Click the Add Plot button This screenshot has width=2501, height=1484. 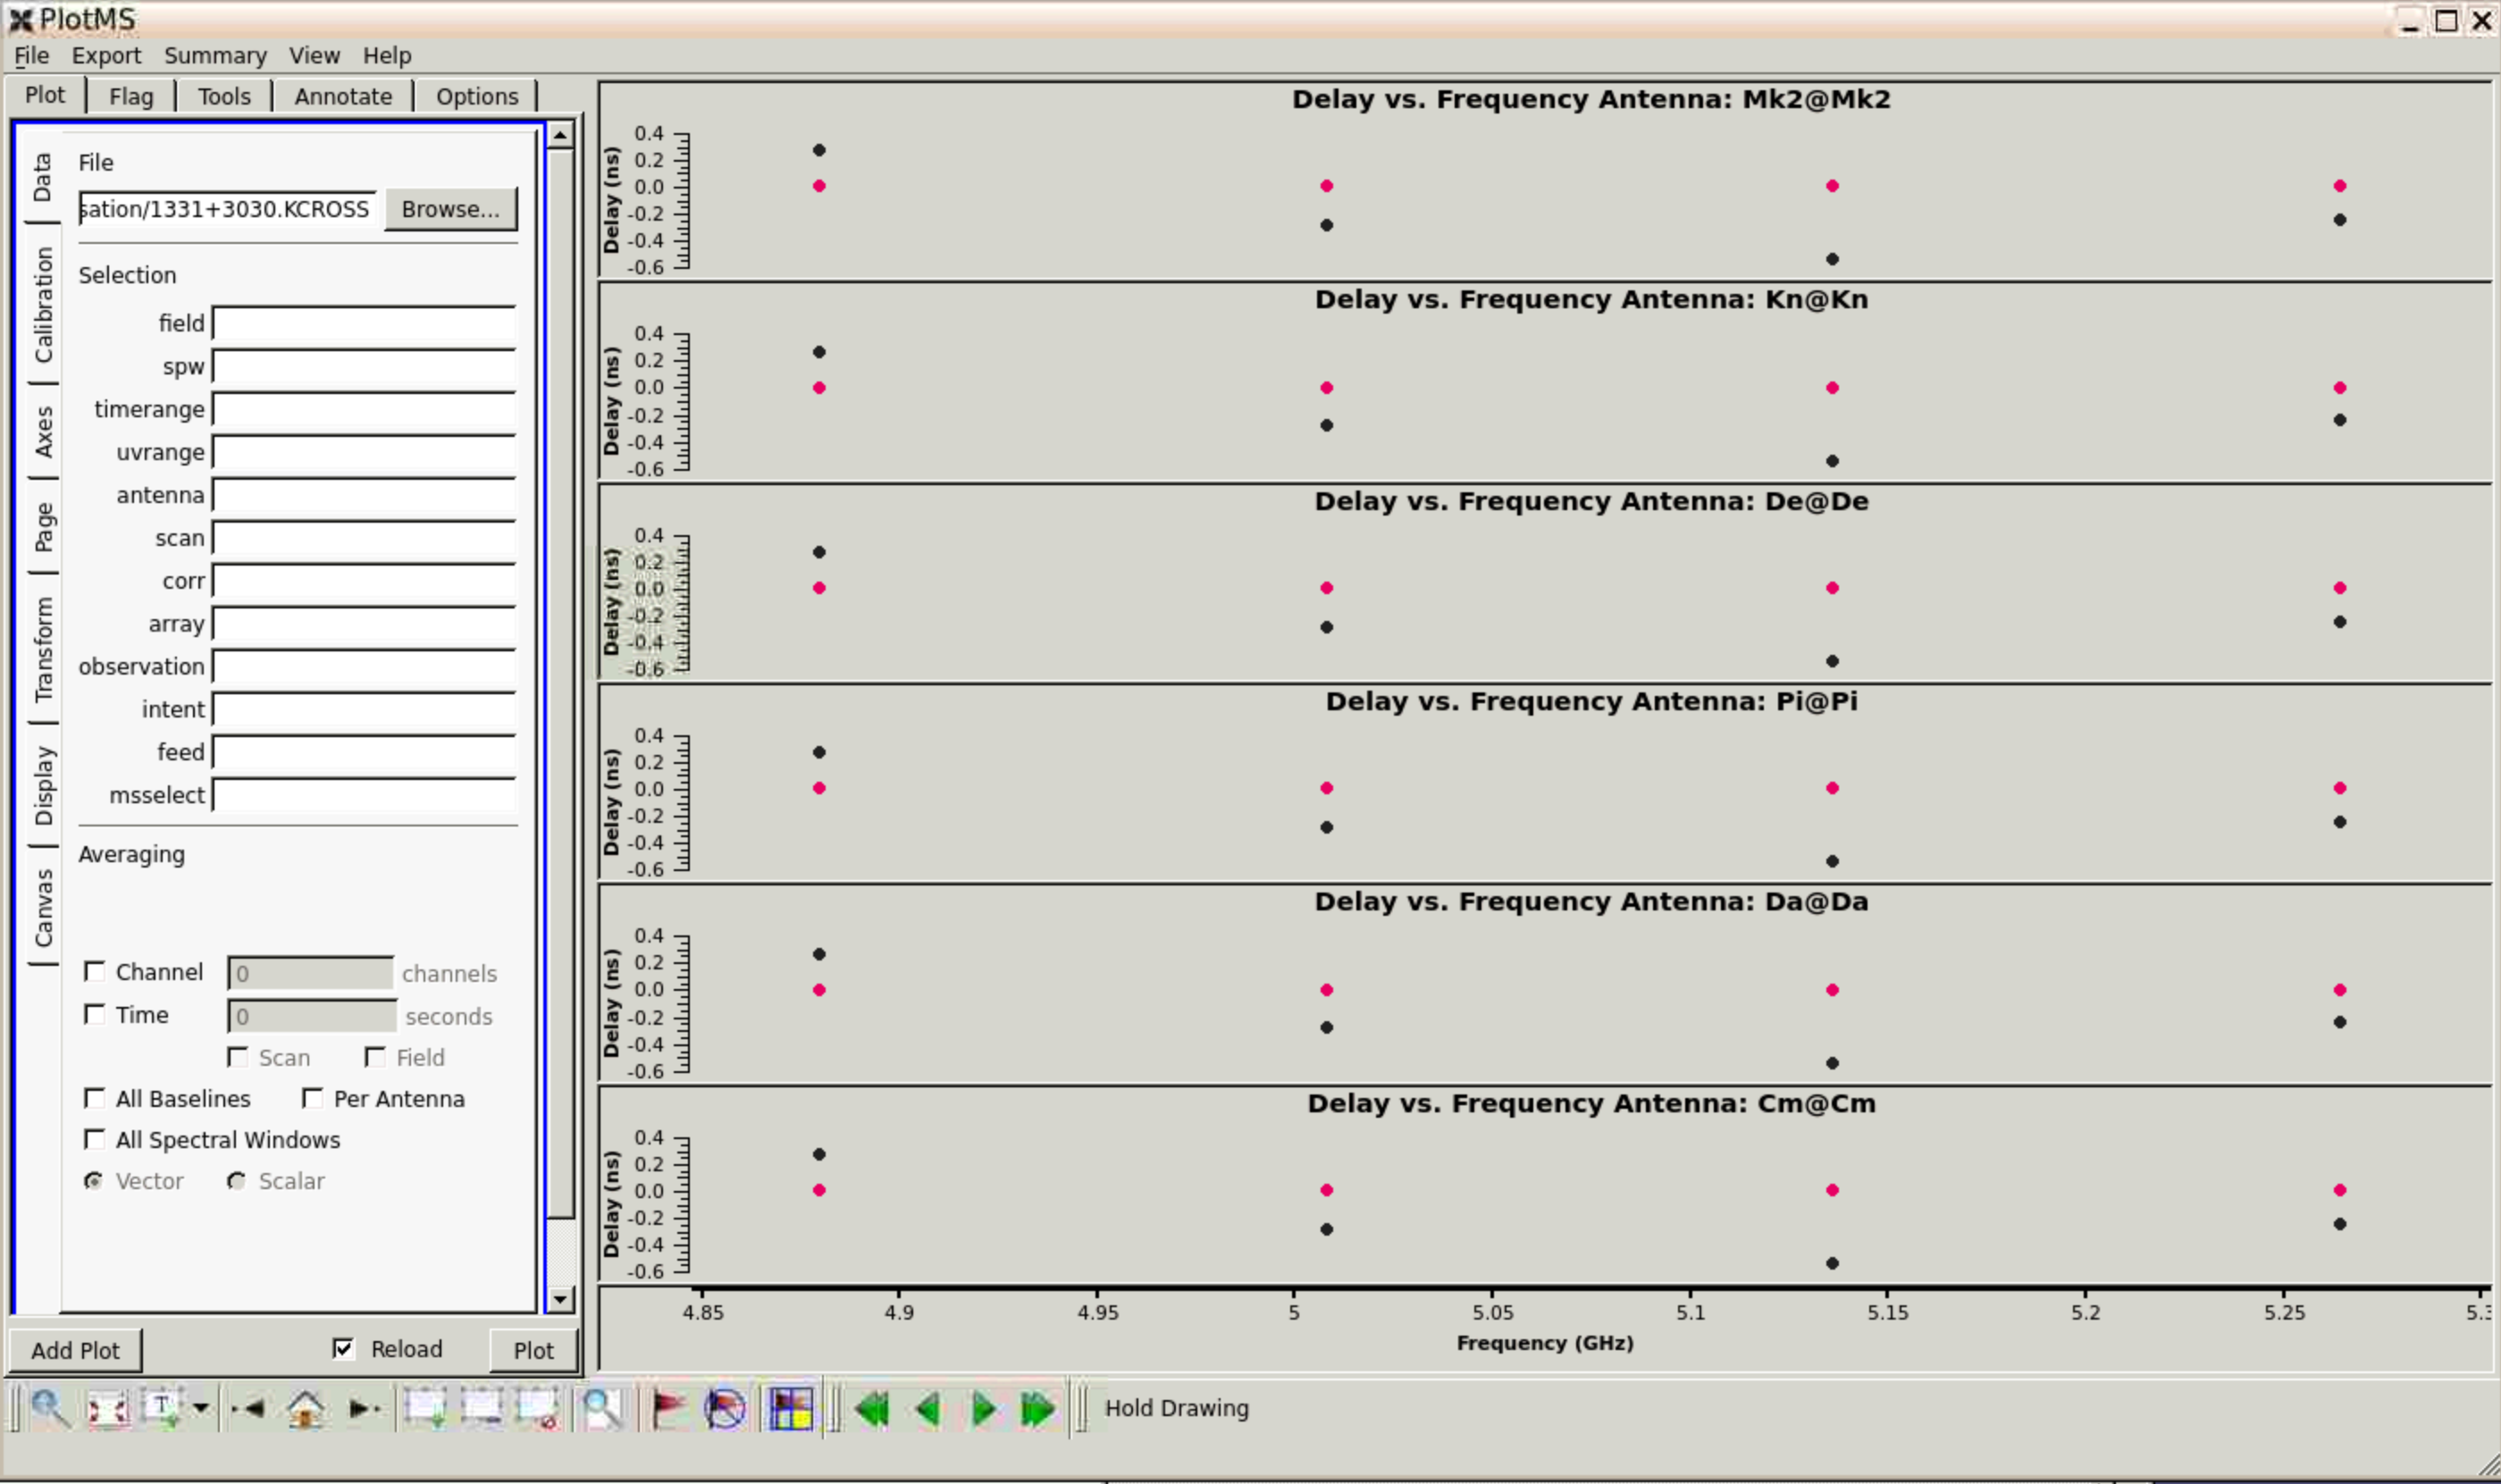click(75, 1350)
